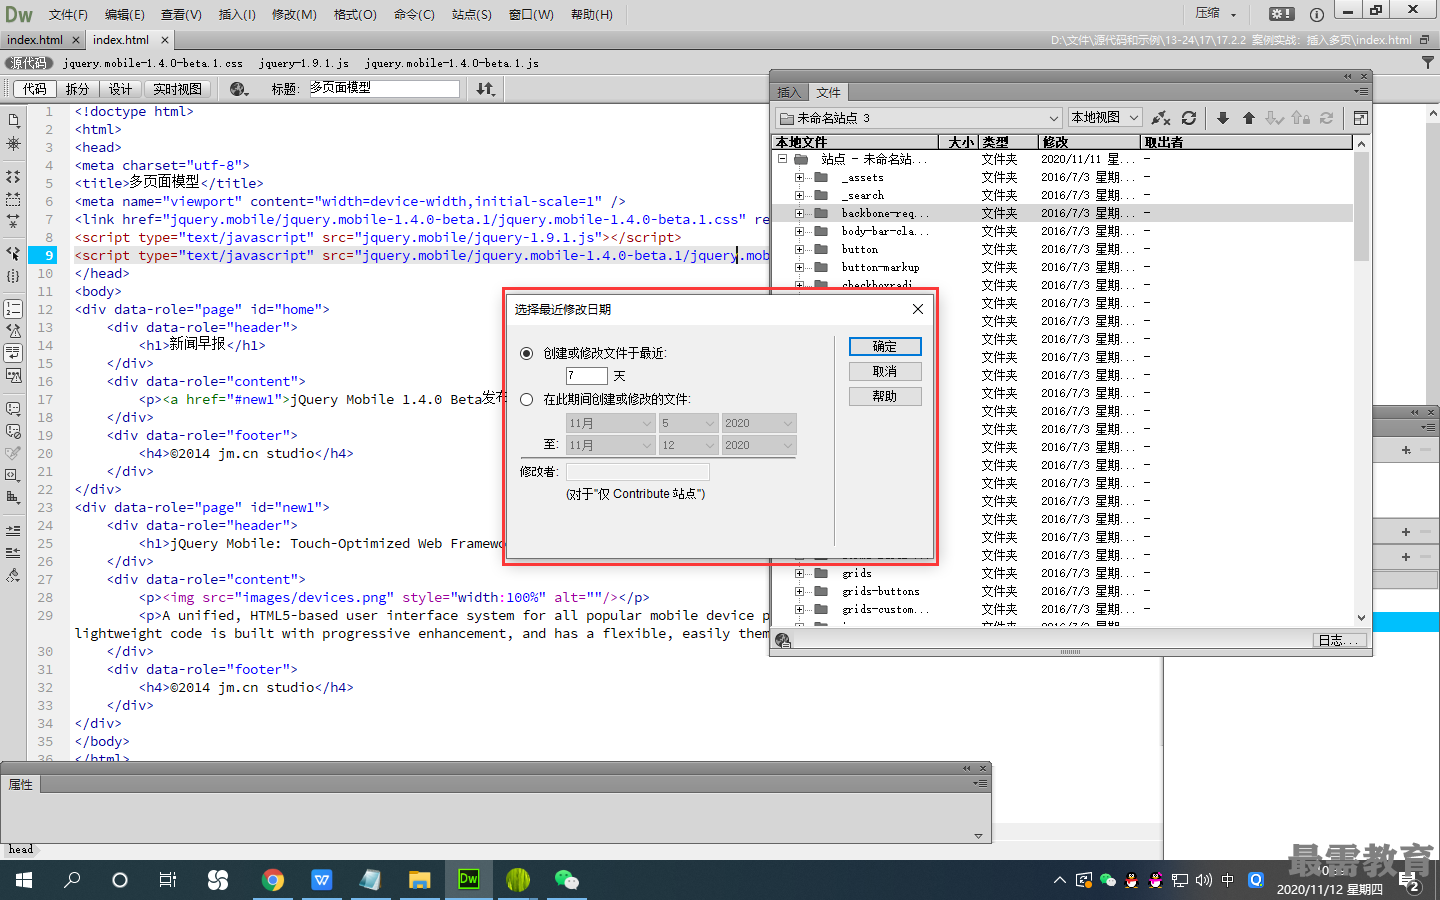Click the Open Documents icon in code toolbar
The width and height of the screenshot is (1440, 900).
[x=13, y=120]
